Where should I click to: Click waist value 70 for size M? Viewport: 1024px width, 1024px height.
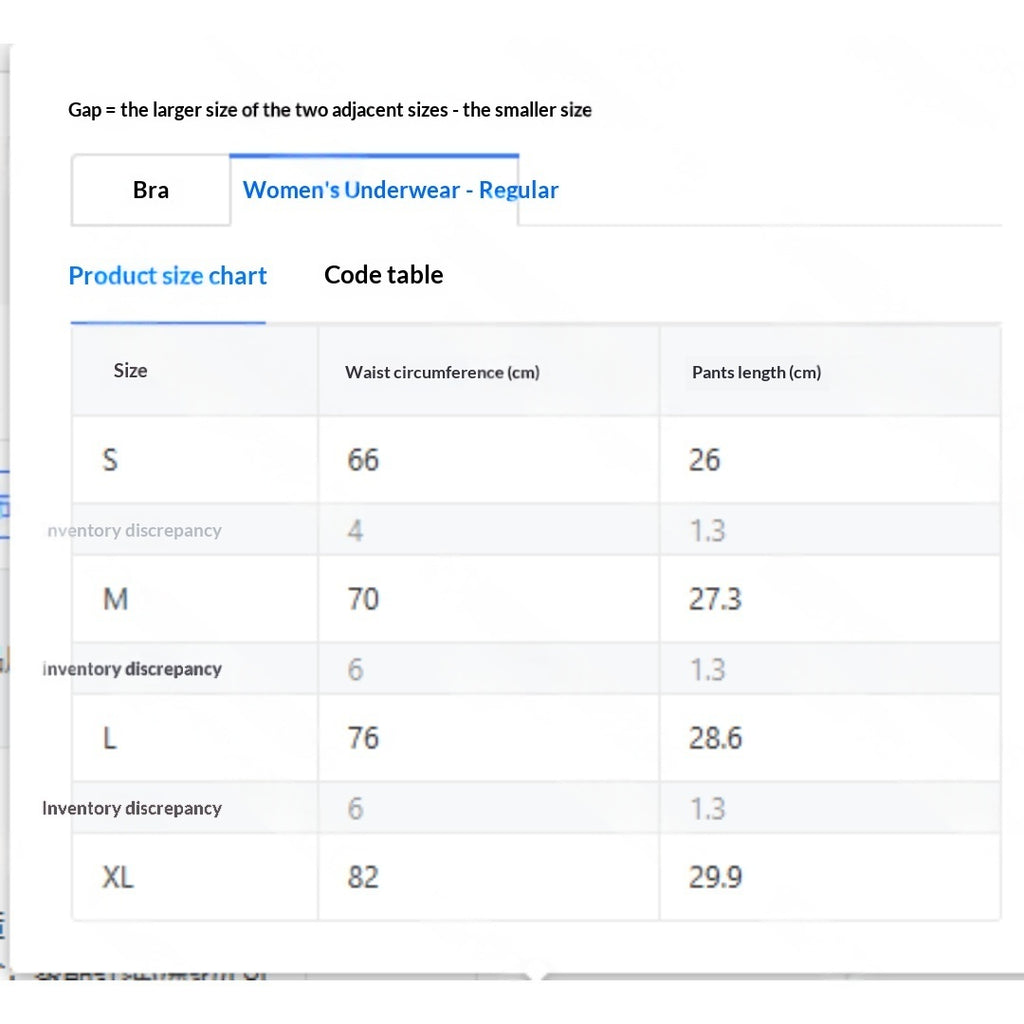(363, 599)
